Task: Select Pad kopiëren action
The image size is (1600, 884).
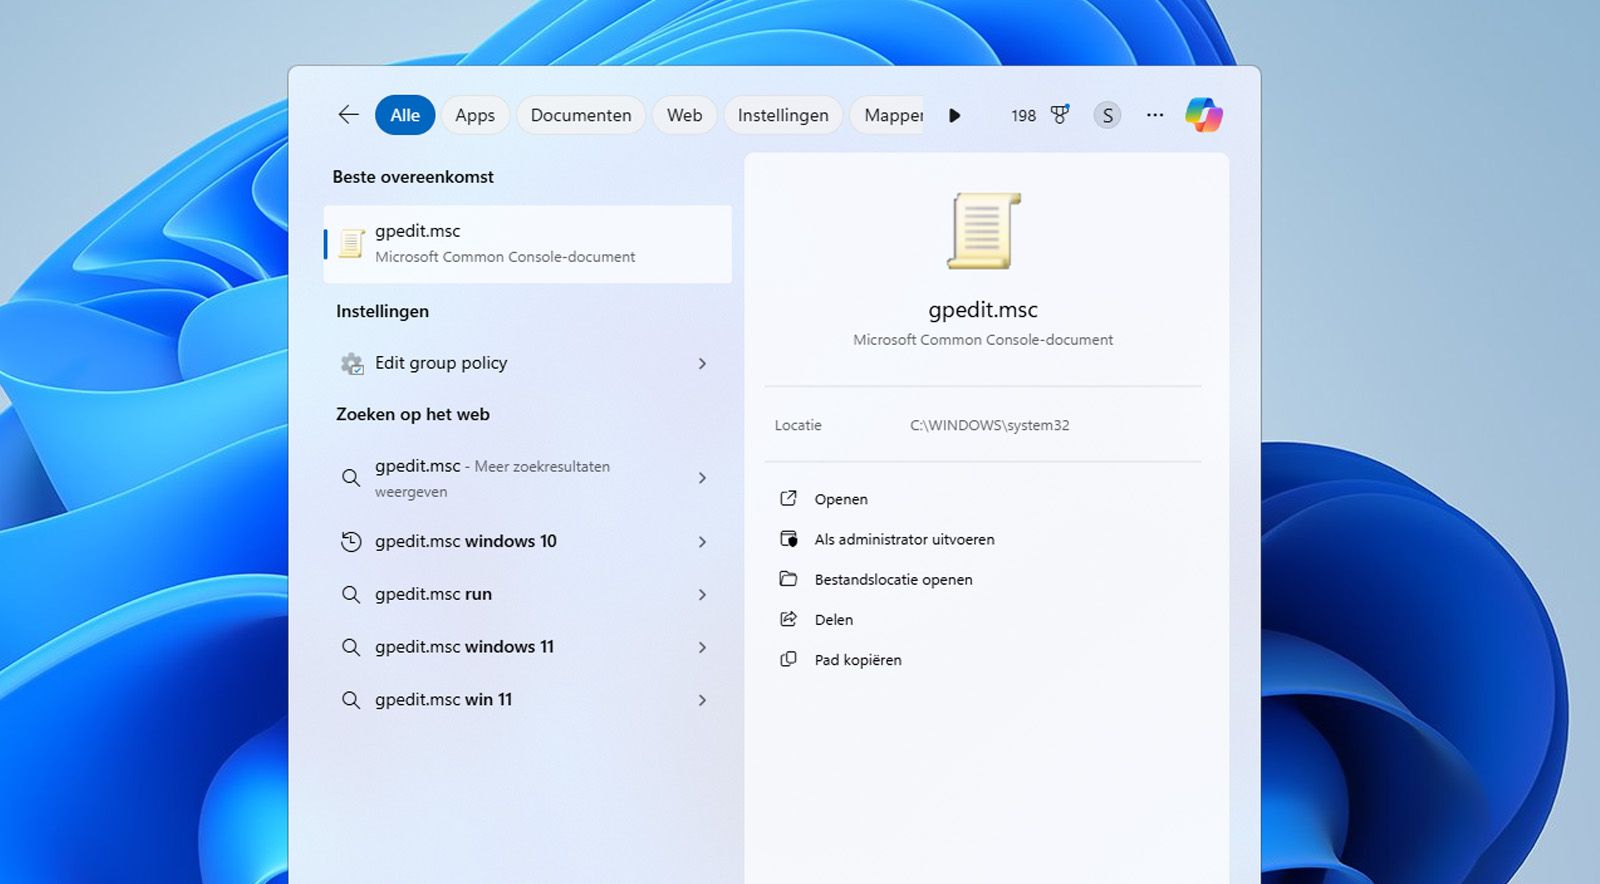Action: coord(858,659)
